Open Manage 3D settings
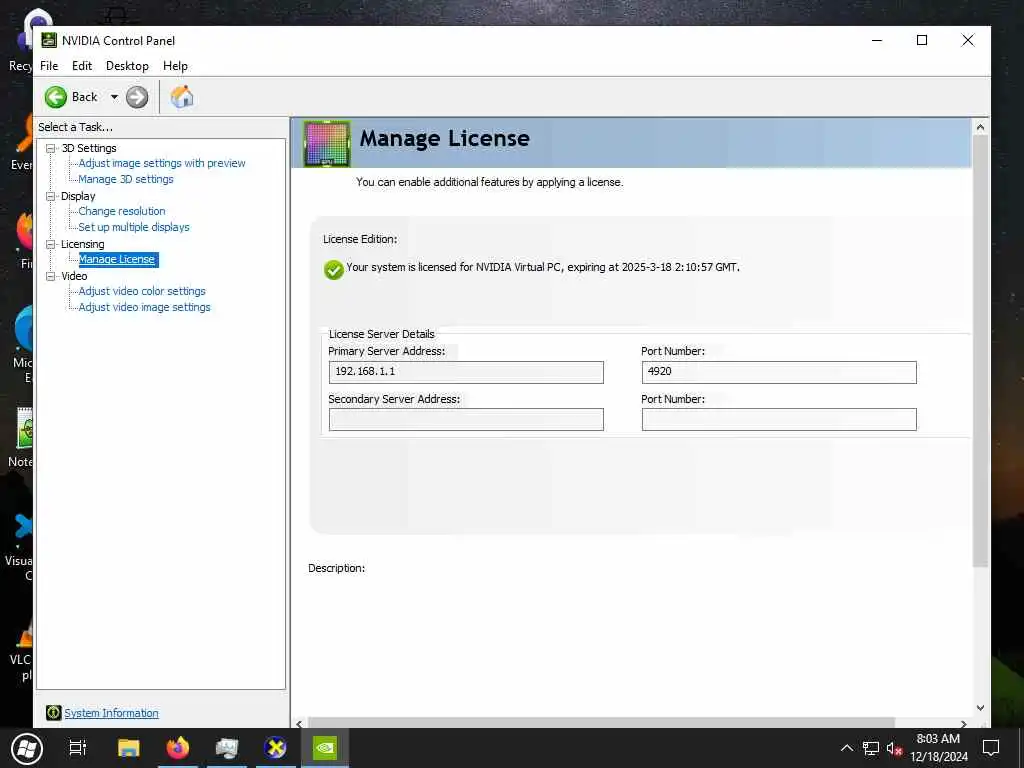 click(x=126, y=179)
